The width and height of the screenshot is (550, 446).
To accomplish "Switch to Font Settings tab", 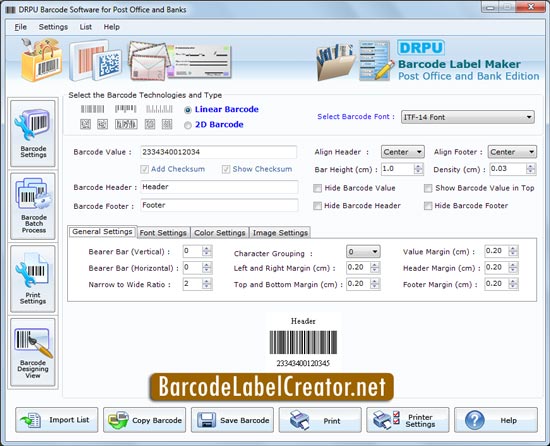I will click(163, 233).
